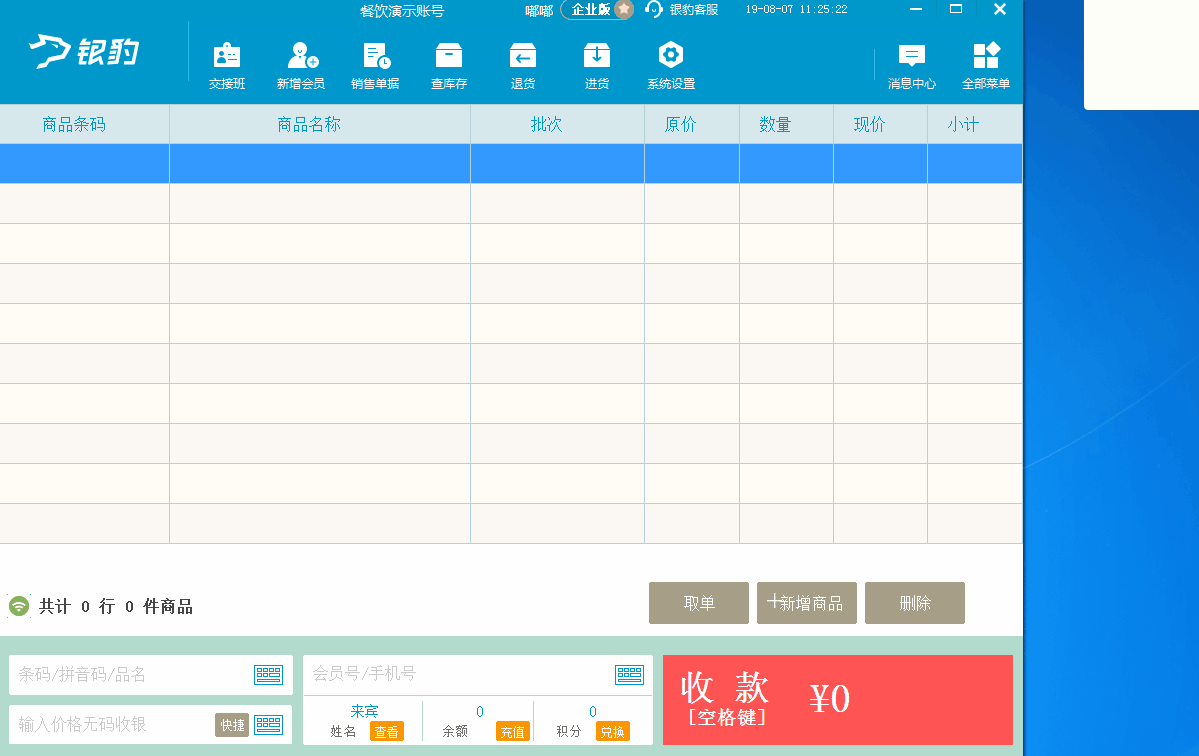Open the 进货 purchase stock icon
Image resolution: width=1199 pixels, height=756 pixels.
[596, 66]
